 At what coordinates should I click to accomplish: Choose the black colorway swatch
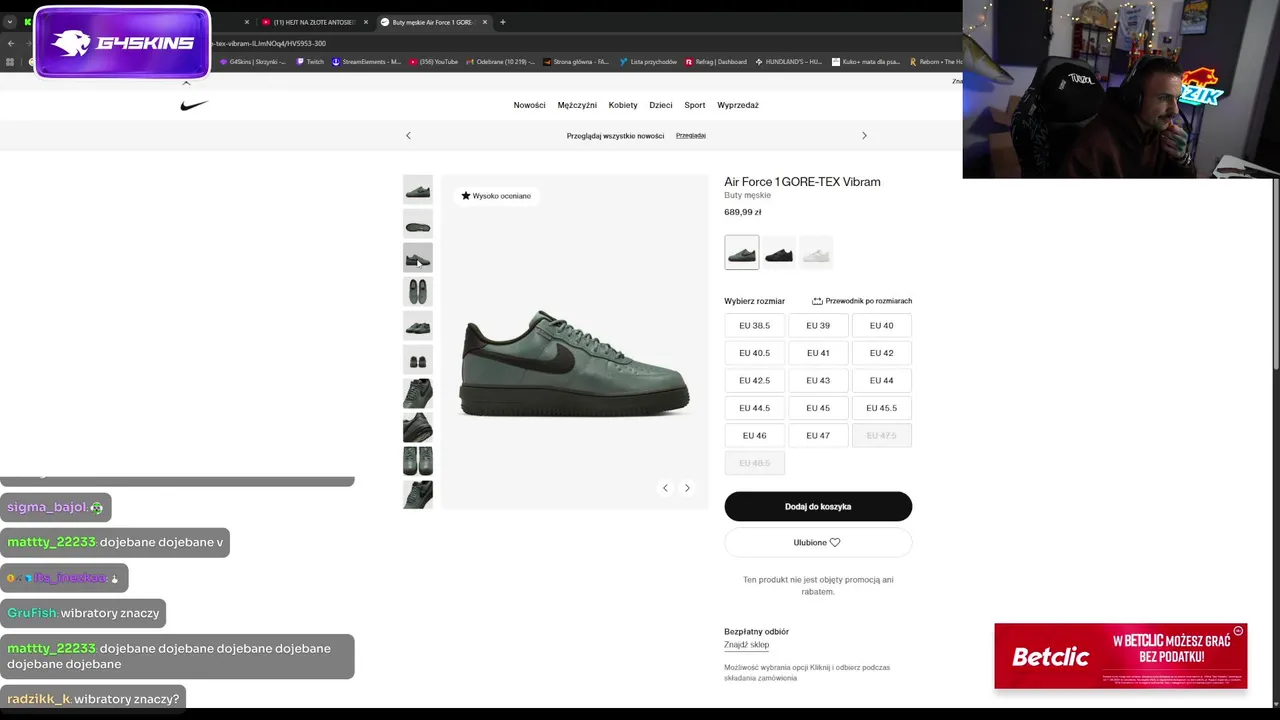pos(779,253)
